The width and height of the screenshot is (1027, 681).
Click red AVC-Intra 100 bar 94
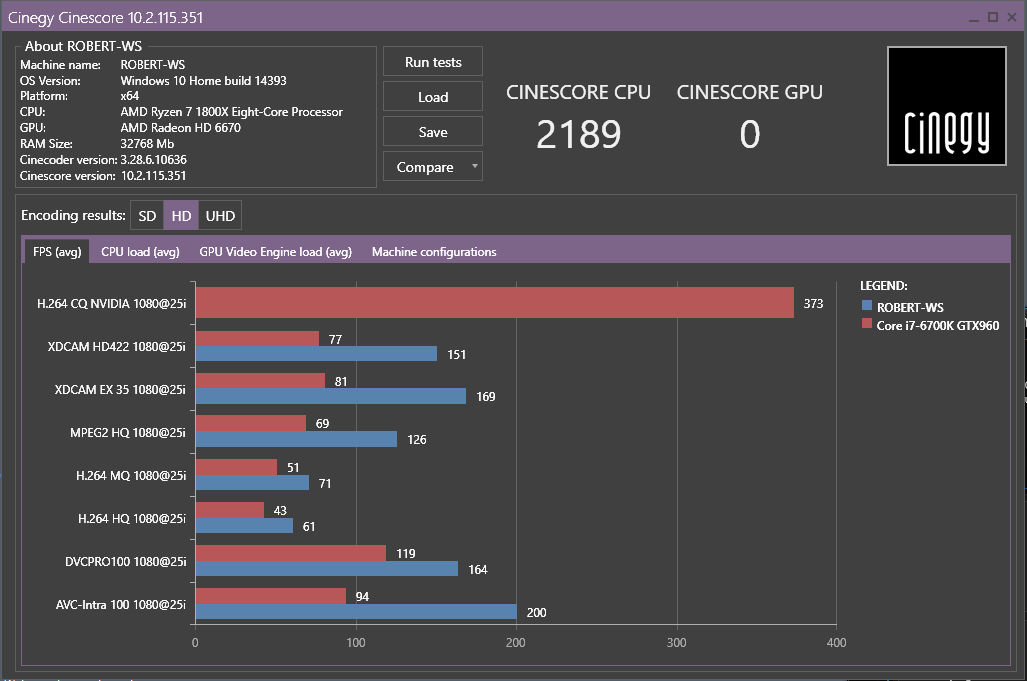271,596
